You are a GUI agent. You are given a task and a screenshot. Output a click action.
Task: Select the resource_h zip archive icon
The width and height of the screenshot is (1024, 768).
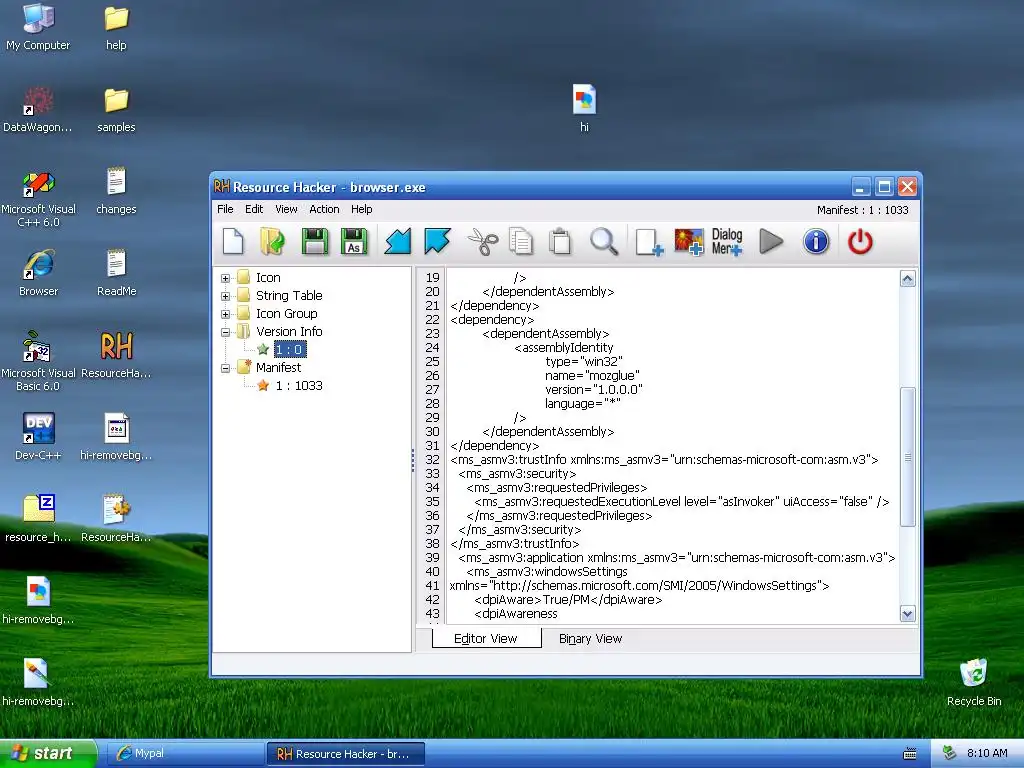tap(38, 519)
